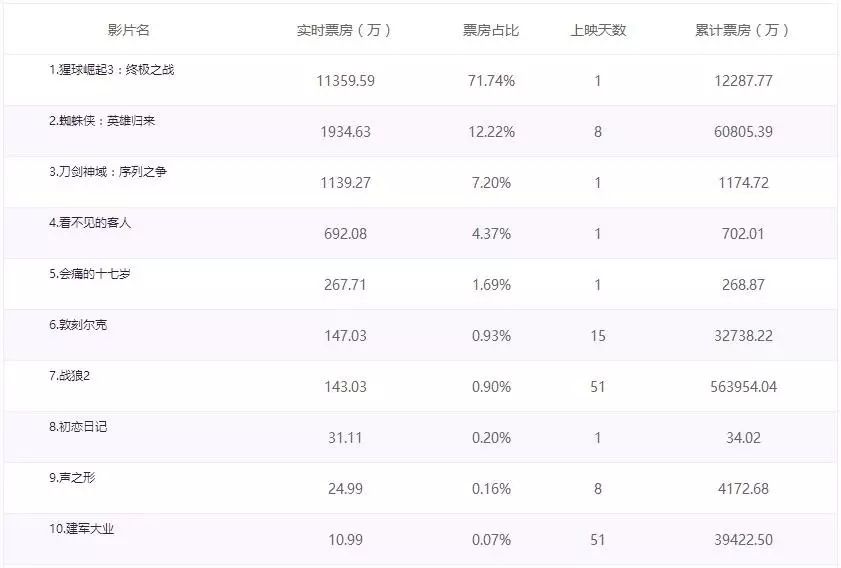Click cumulative box office 563954.04
Viewport: 841px width, 568px height.
pyautogui.click(x=743, y=387)
